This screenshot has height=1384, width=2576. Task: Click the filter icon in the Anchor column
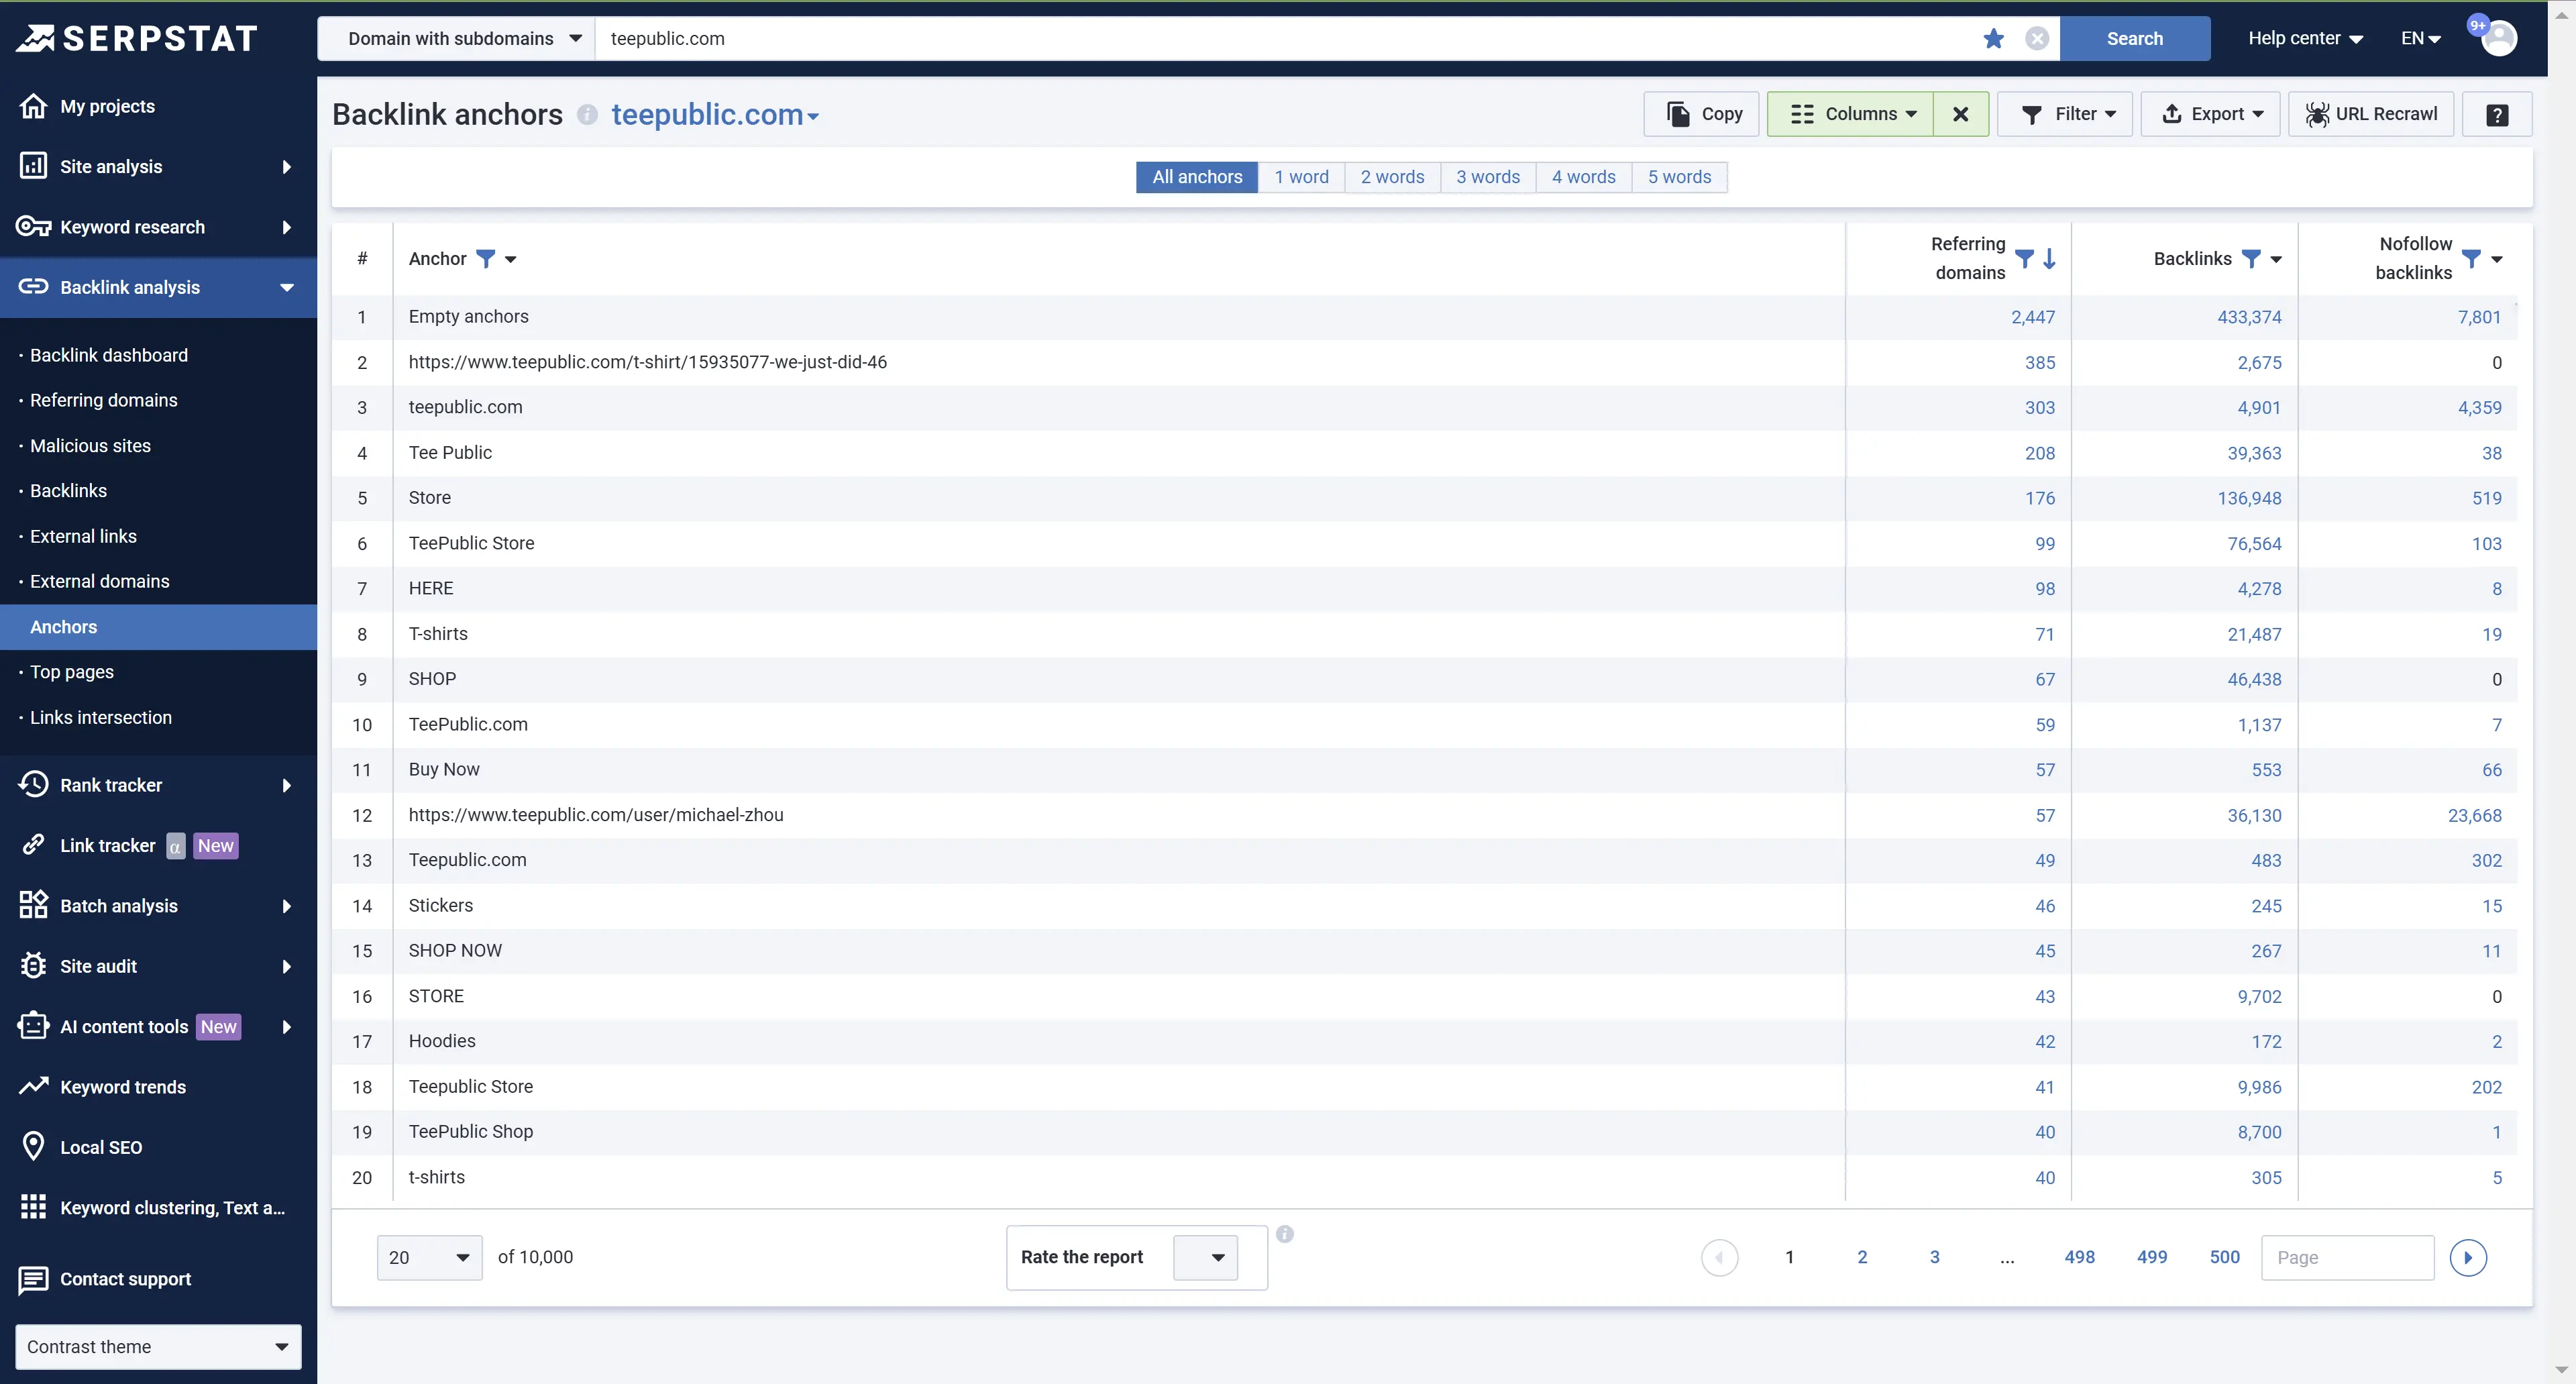486,259
